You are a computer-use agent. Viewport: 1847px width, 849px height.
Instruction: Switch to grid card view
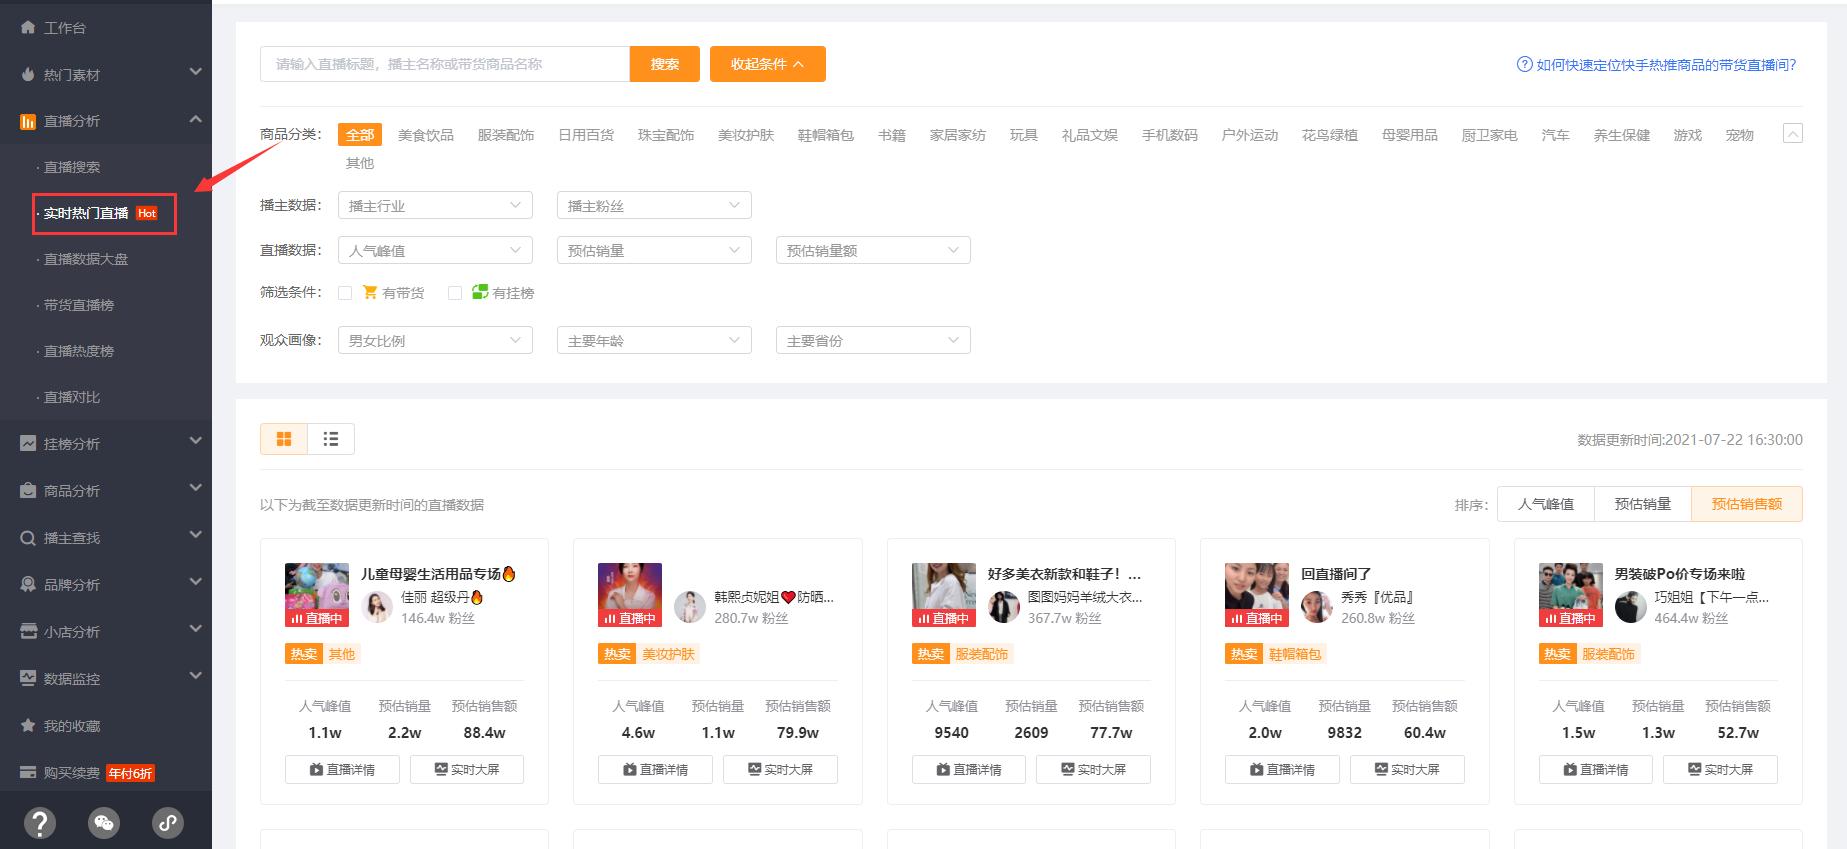[284, 439]
